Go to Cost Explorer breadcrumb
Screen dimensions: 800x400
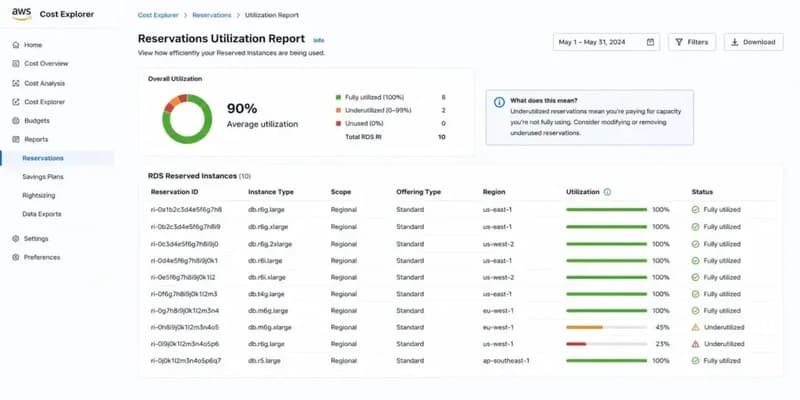158,15
